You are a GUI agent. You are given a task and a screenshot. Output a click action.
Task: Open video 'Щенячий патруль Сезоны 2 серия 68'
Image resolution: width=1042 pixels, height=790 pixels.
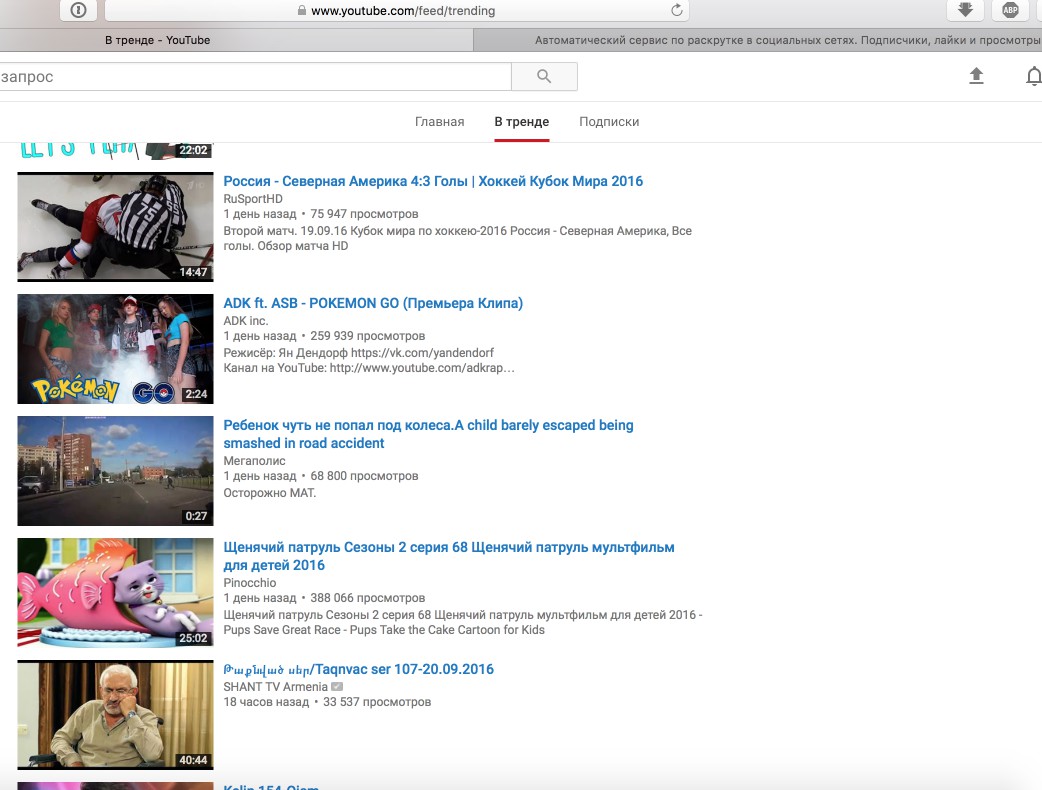pyautogui.click(x=449, y=556)
